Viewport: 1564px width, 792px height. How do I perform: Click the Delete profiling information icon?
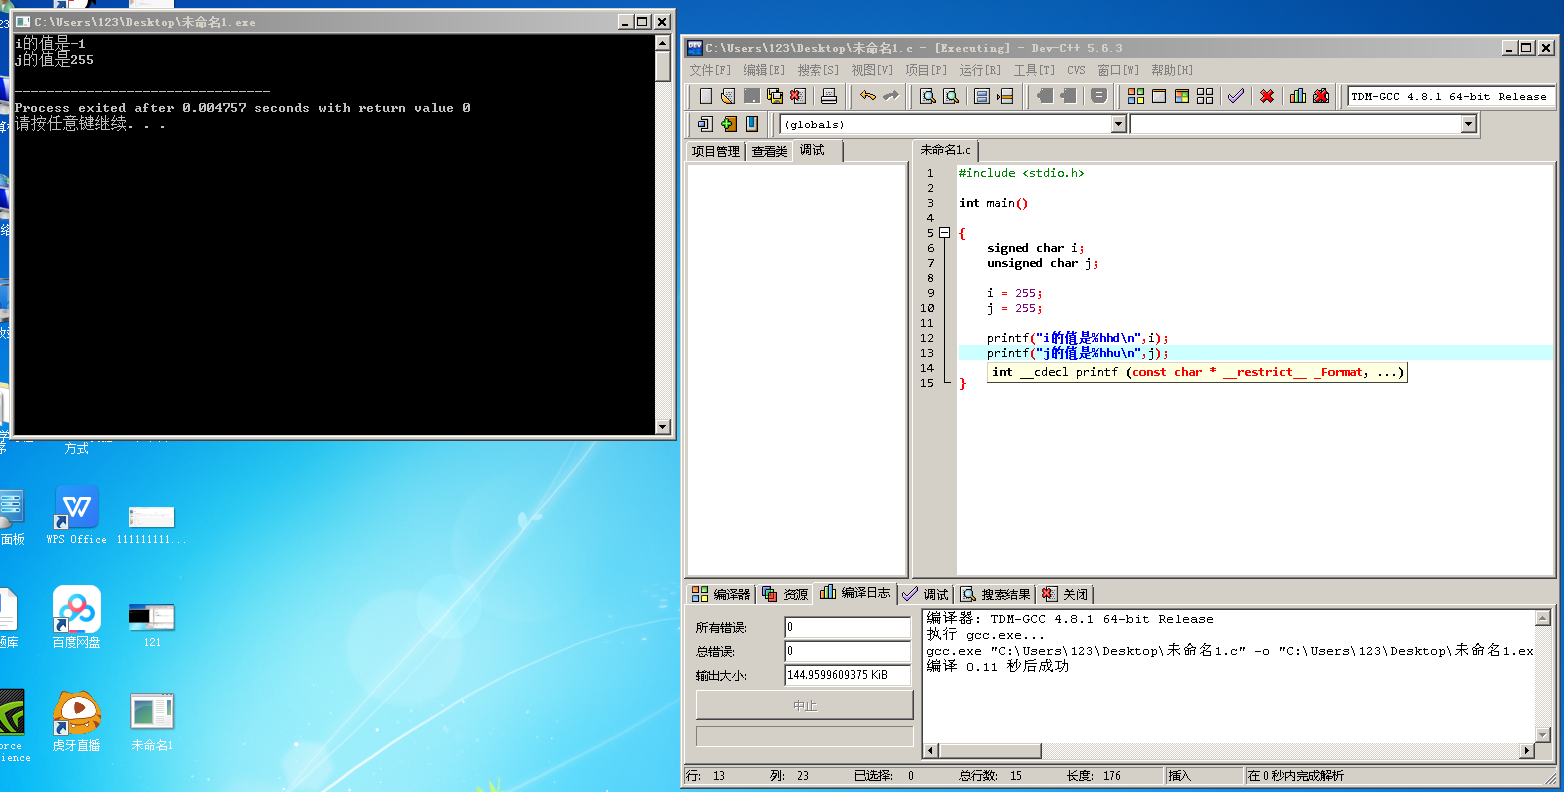(1321, 96)
